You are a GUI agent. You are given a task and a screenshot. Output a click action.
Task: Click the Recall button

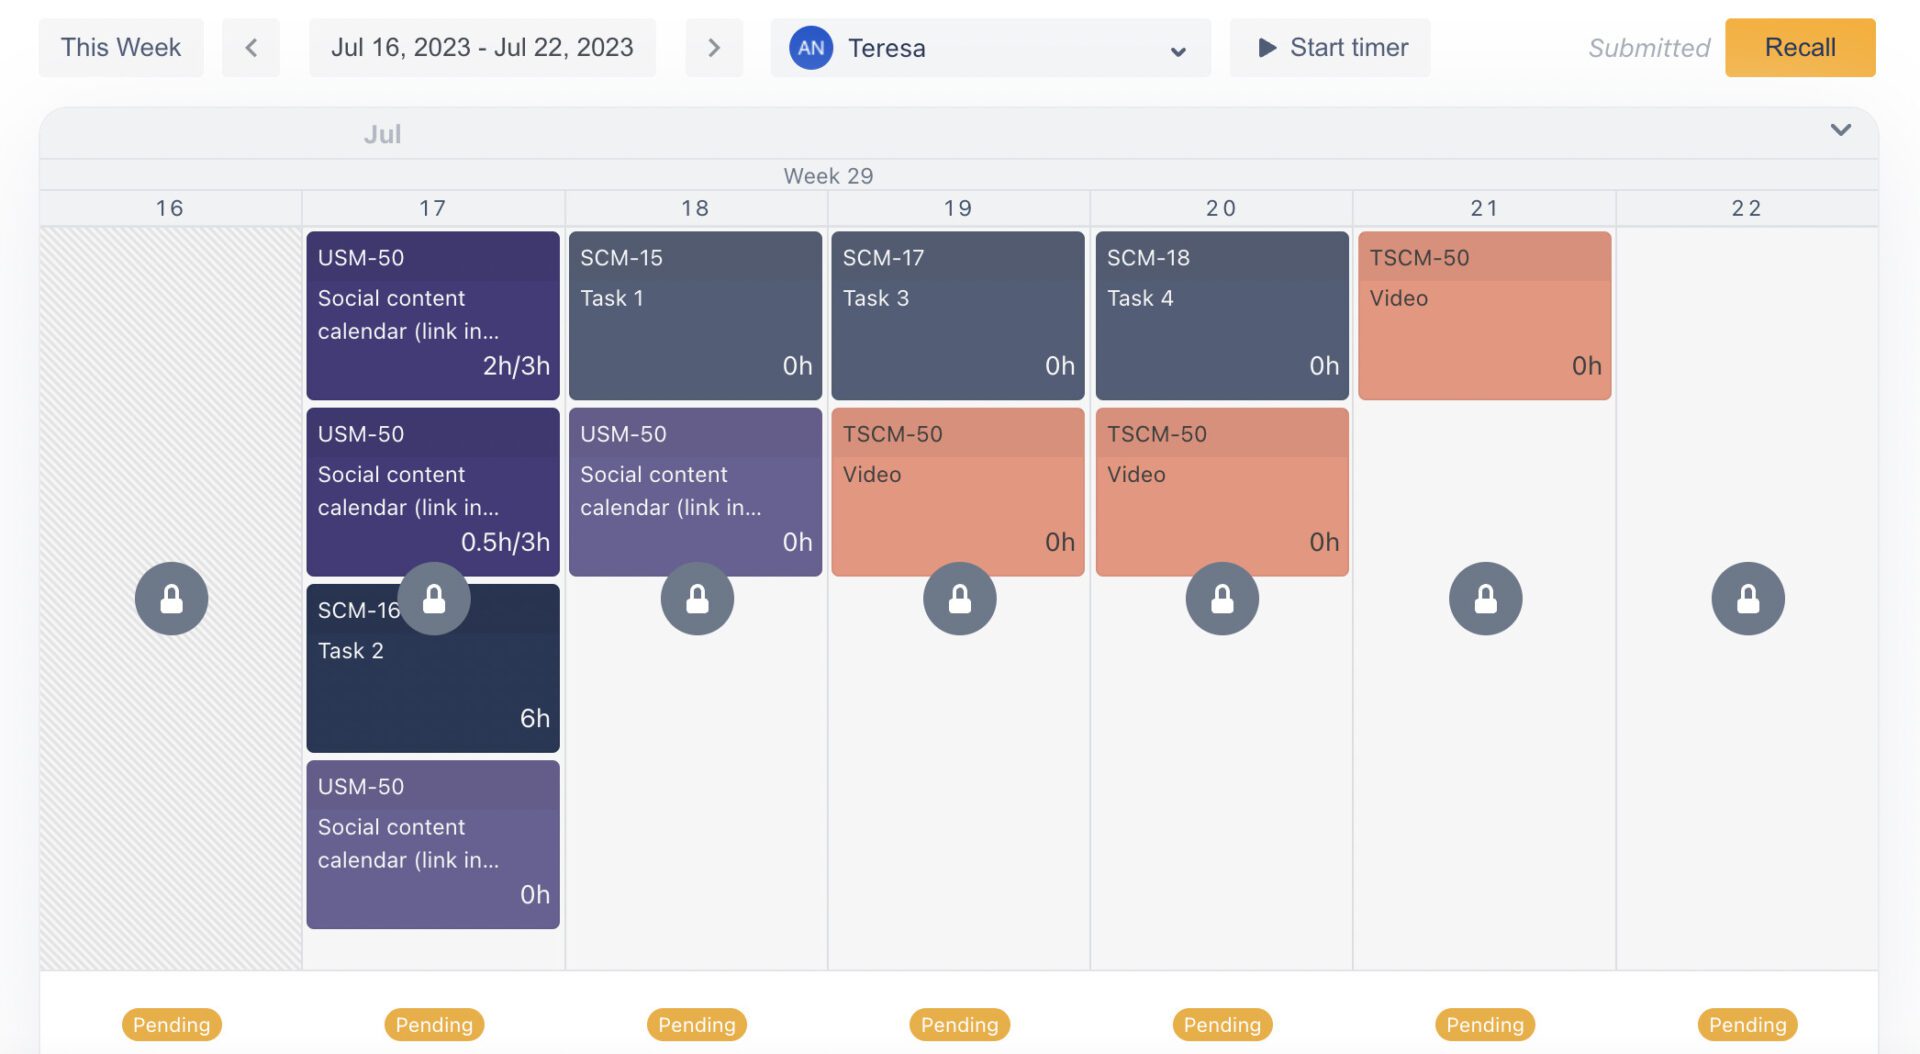1799,47
